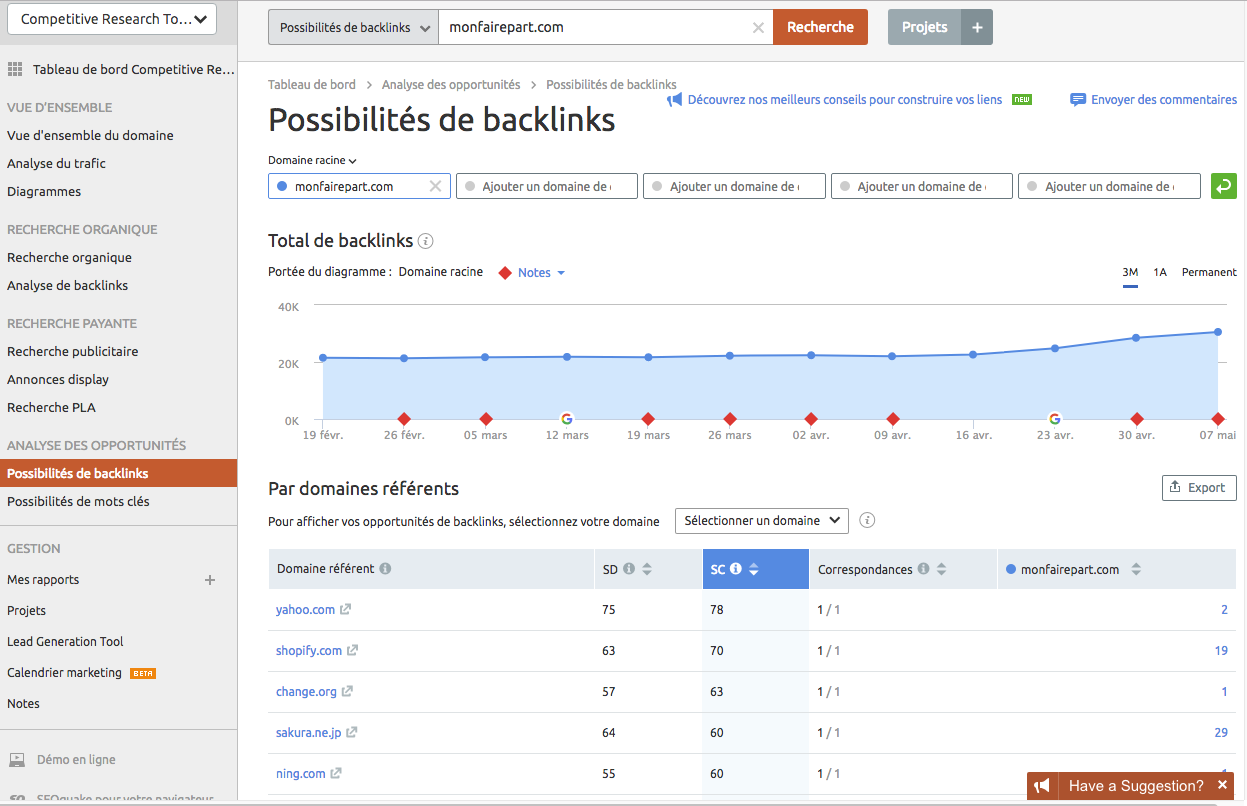Sort the table by SD column
The height and width of the screenshot is (806, 1247).
coord(647,569)
